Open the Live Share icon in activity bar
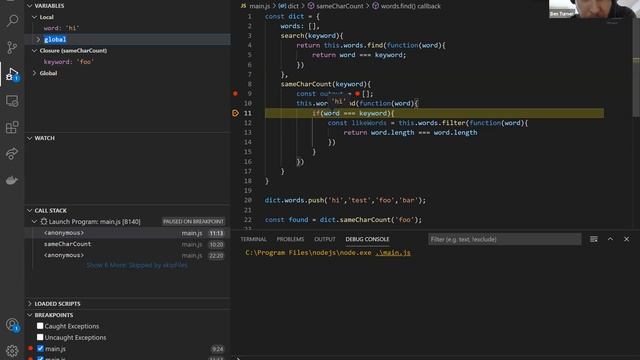The width and height of the screenshot is (640, 360). (12, 154)
